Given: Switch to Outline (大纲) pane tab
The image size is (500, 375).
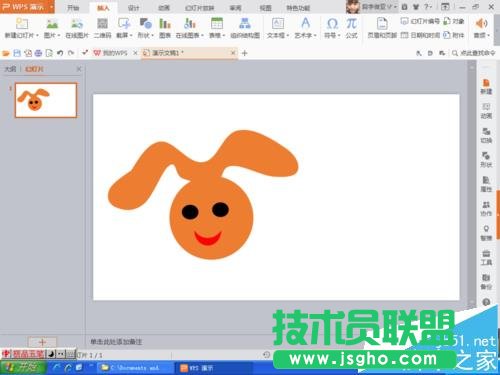Looking at the screenshot, I should coord(10,69).
